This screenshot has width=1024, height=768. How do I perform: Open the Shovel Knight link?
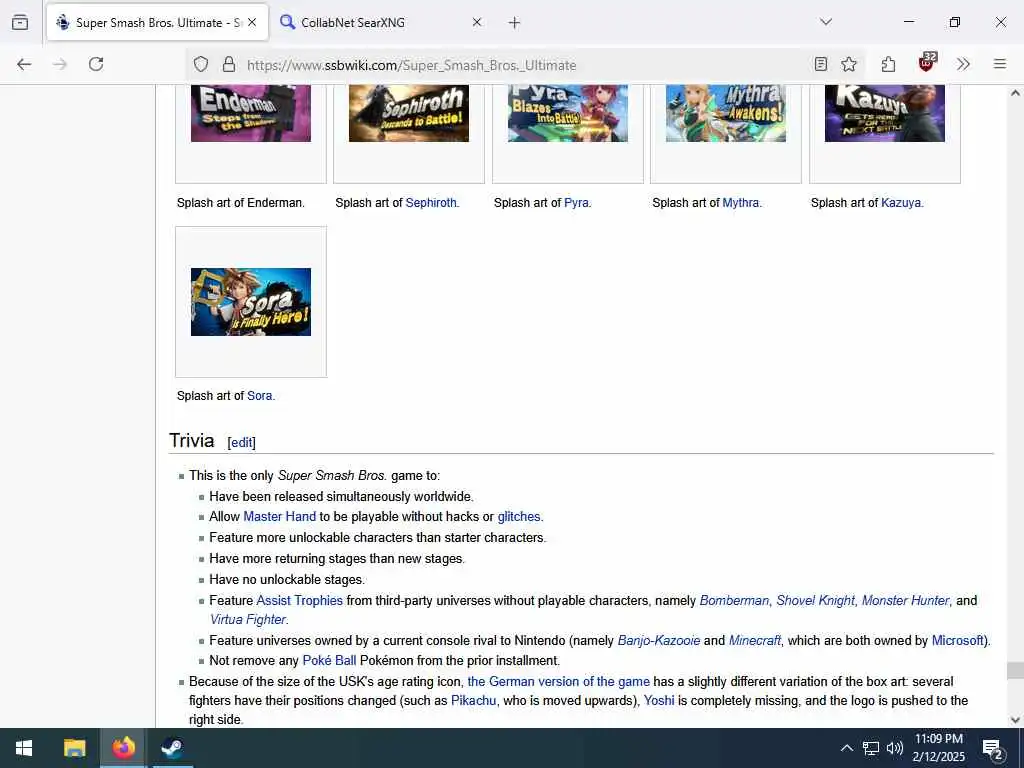[815, 600]
